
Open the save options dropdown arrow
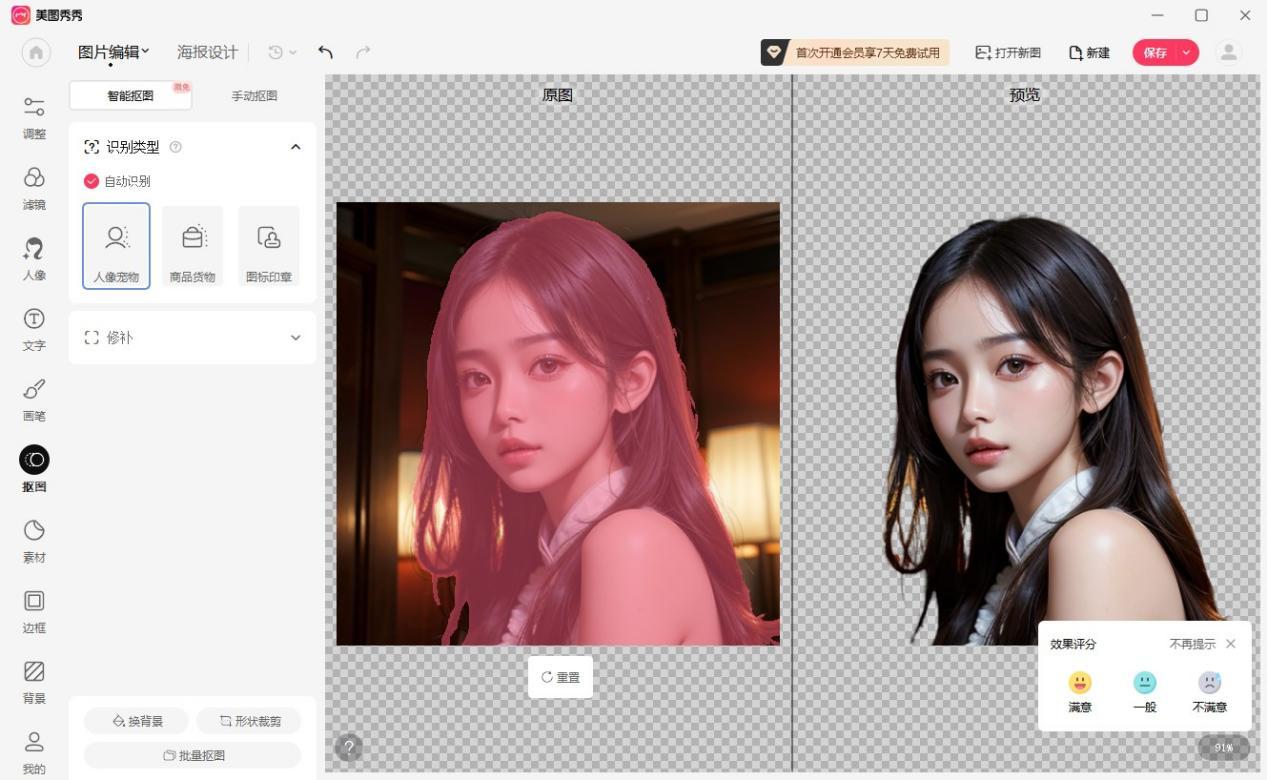pos(1187,52)
